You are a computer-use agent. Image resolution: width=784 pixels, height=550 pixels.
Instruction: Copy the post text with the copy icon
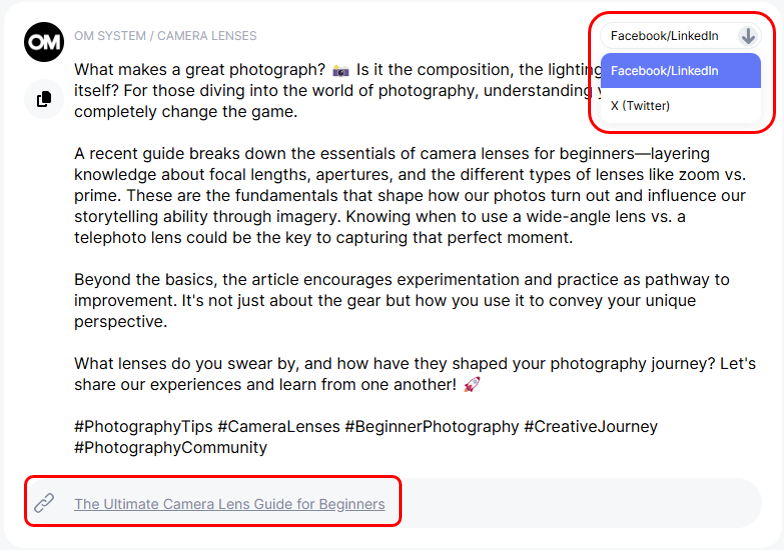pyautogui.click(x=44, y=99)
